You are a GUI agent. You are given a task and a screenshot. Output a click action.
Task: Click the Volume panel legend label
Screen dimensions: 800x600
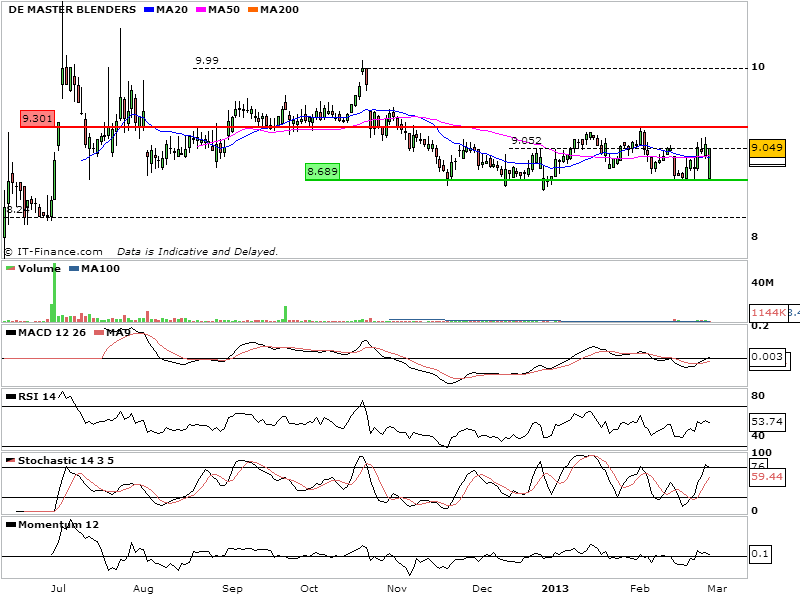[x=39, y=269]
